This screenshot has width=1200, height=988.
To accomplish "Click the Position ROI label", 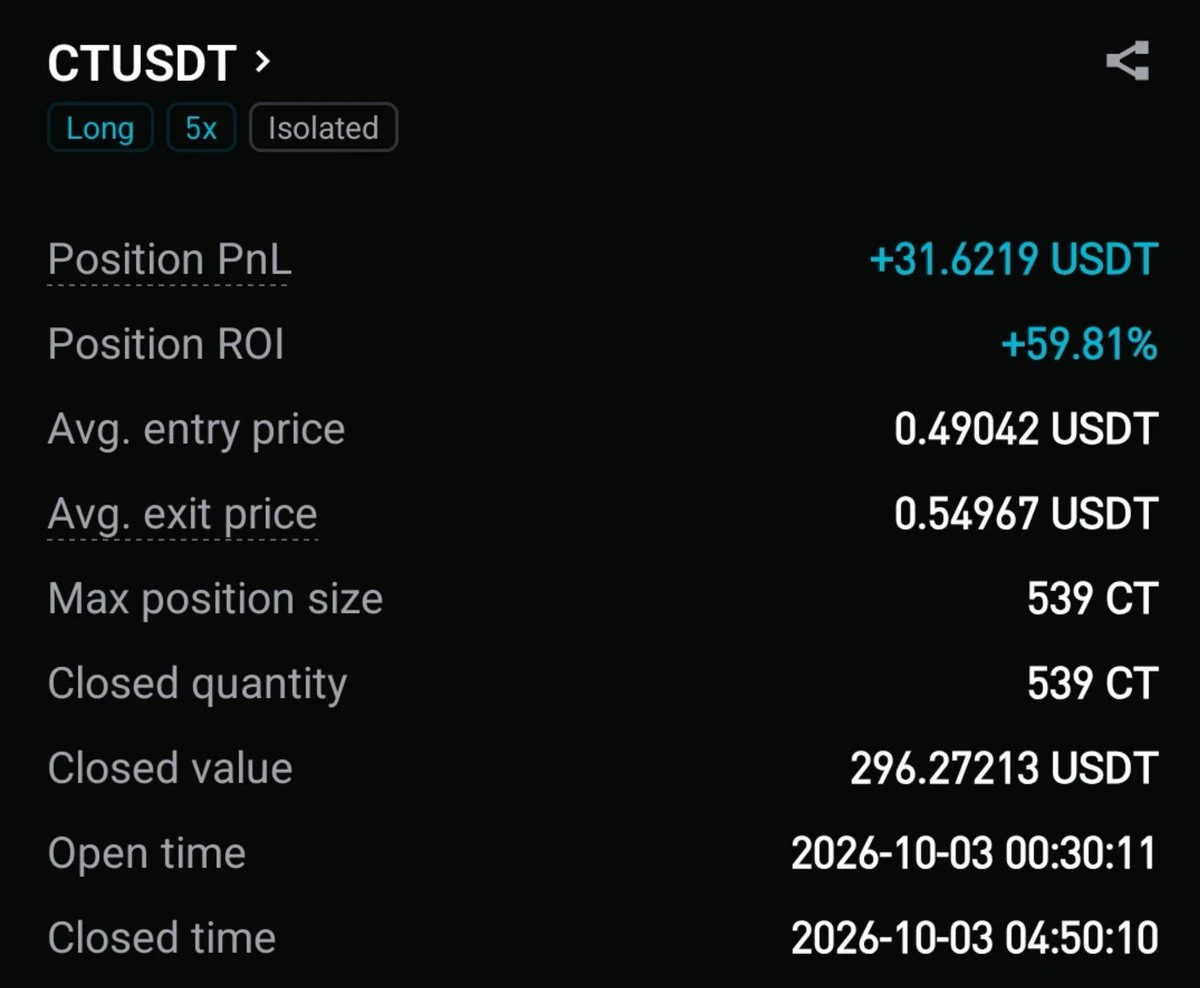I will point(166,345).
